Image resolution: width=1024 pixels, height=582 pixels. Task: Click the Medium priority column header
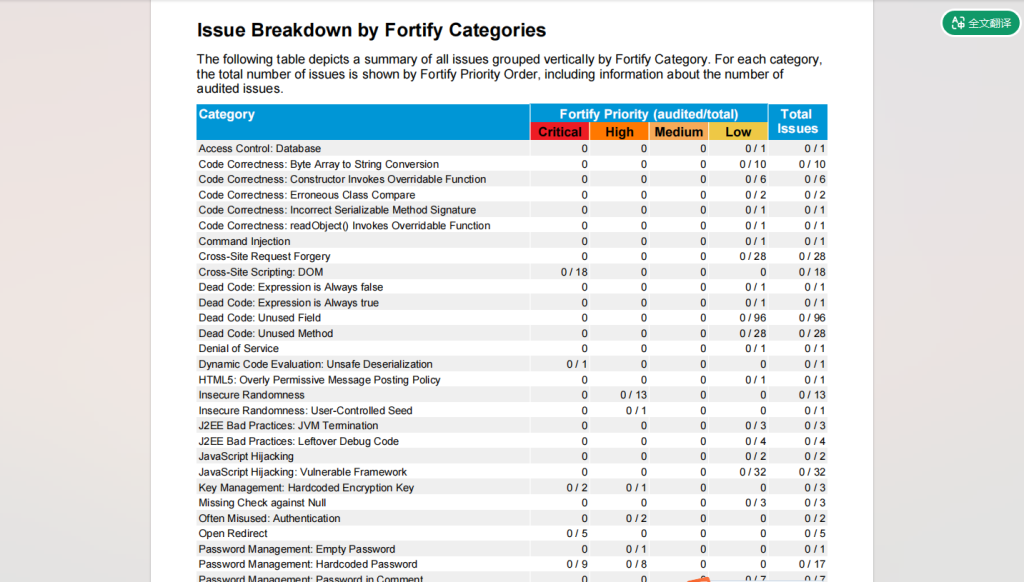click(x=679, y=132)
